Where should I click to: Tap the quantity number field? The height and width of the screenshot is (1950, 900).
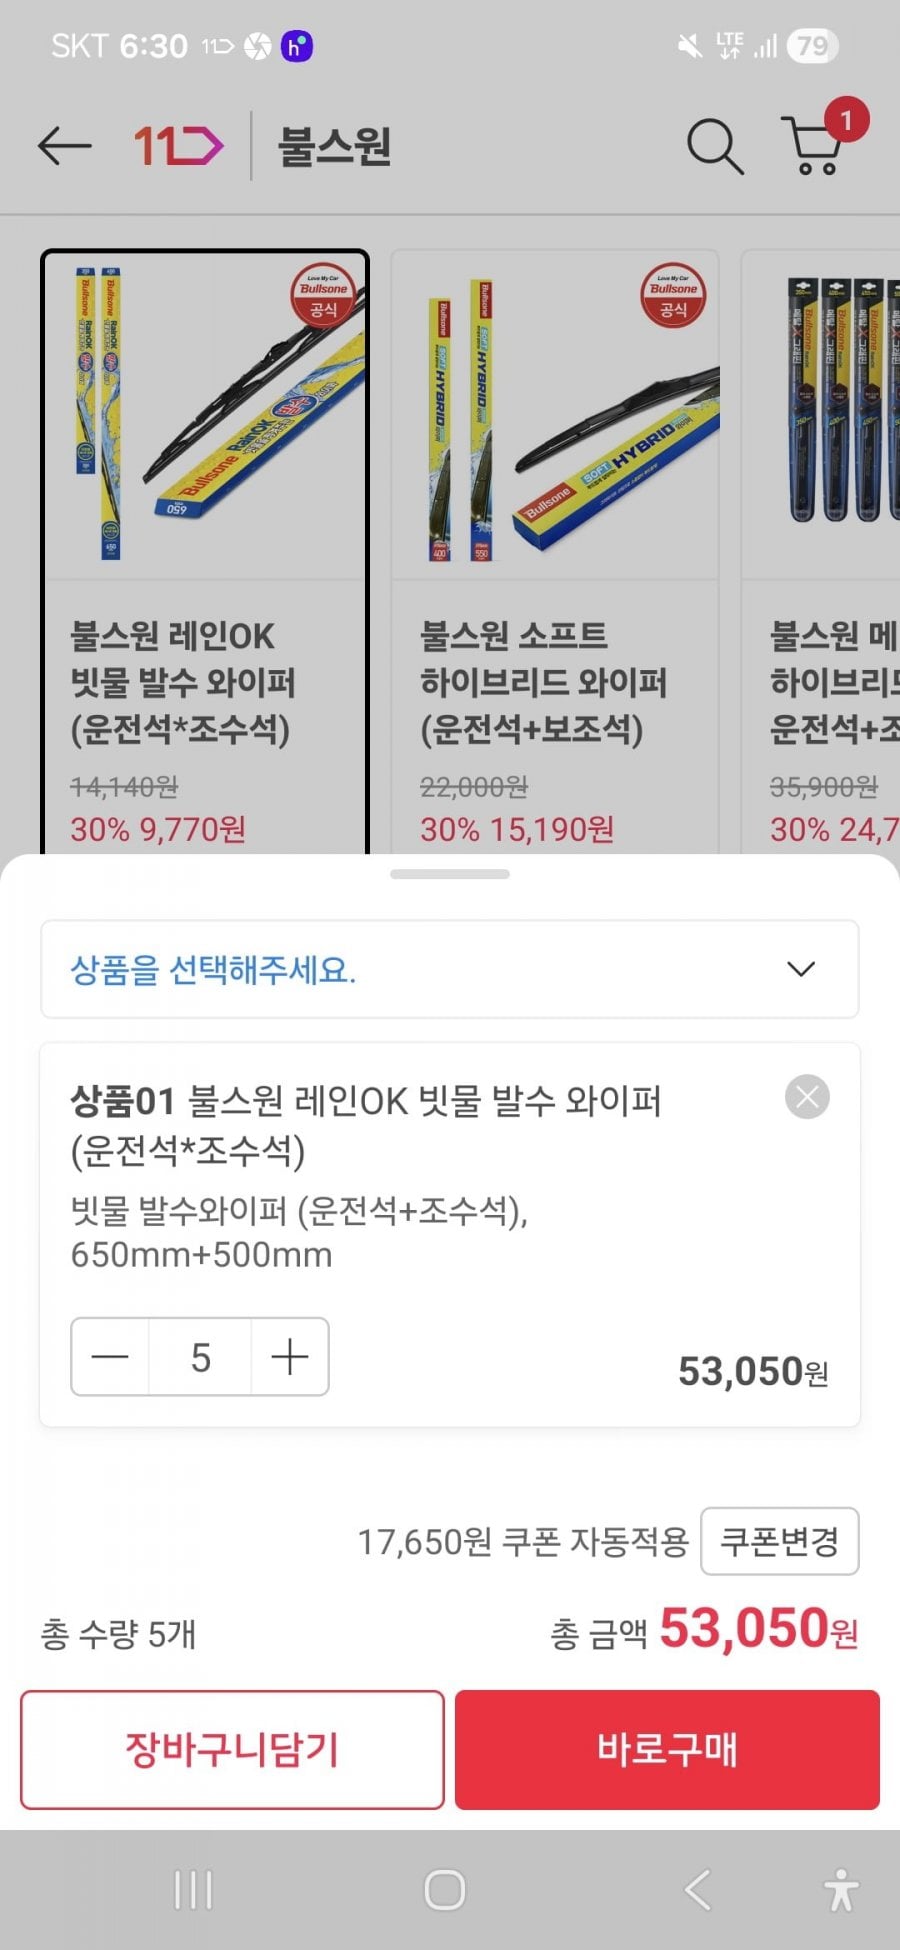pyautogui.click(x=200, y=1357)
